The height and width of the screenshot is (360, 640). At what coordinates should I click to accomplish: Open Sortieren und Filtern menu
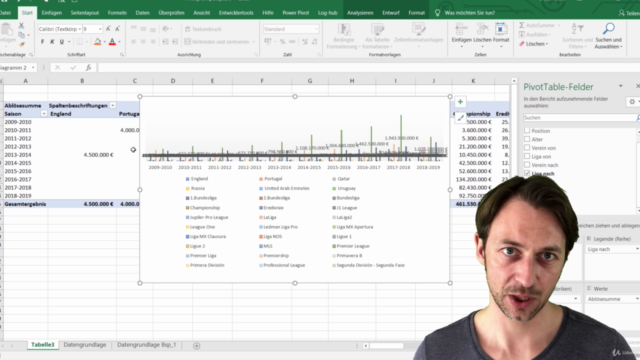coord(577,36)
